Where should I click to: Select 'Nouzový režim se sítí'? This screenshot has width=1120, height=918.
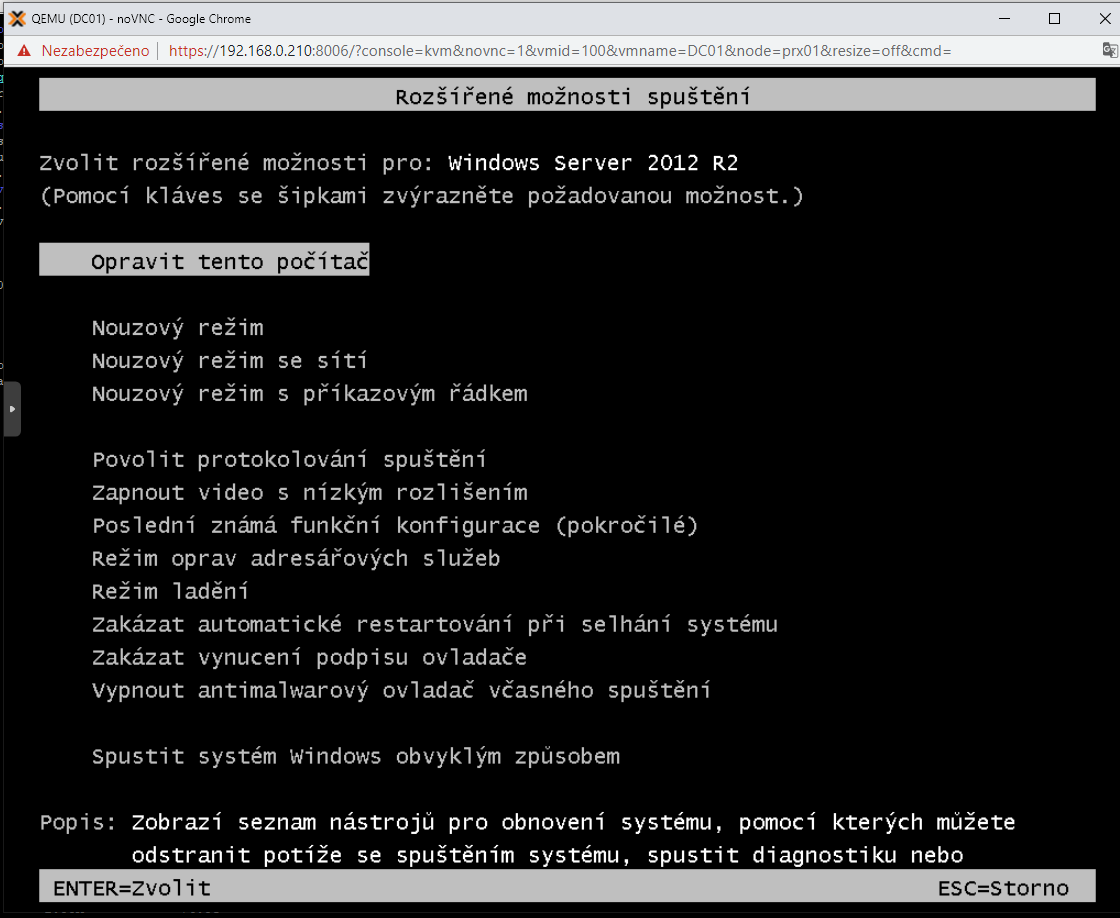229,361
